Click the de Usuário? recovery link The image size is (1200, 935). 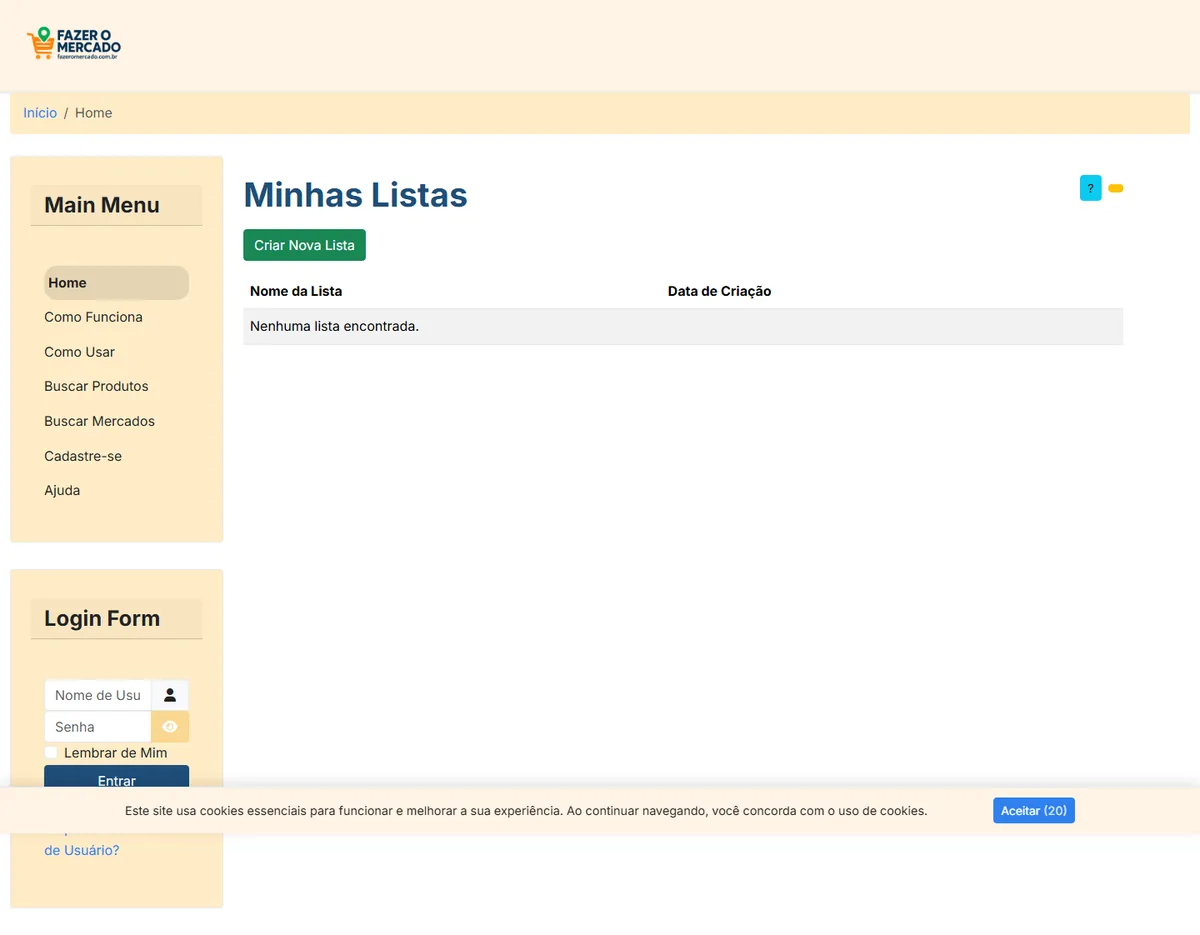click(x=82, y=850)
